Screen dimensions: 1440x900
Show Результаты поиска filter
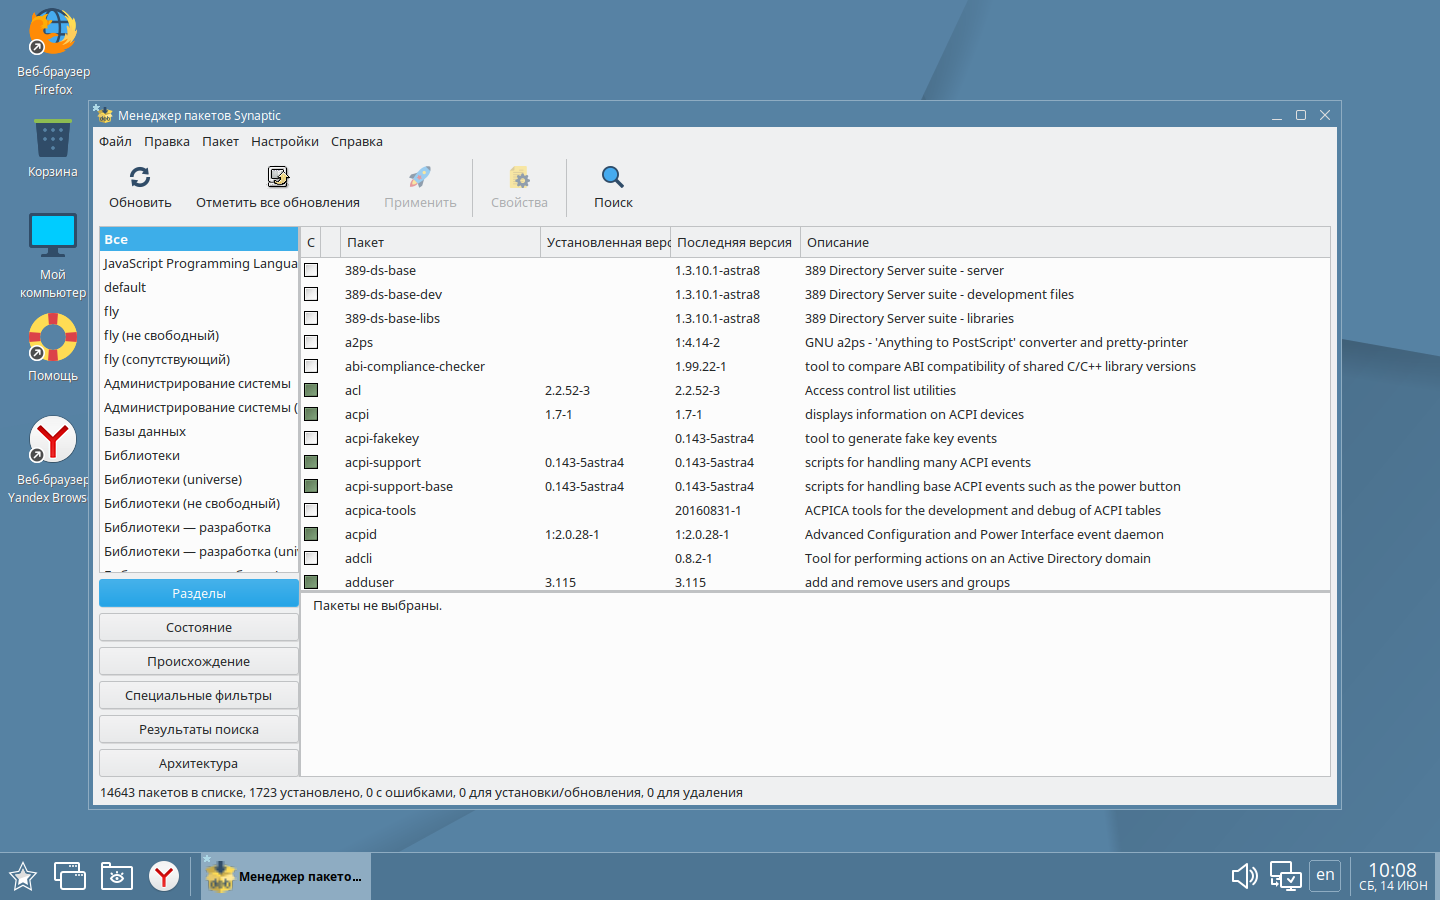pyautogui.click(x=199, y=729)
